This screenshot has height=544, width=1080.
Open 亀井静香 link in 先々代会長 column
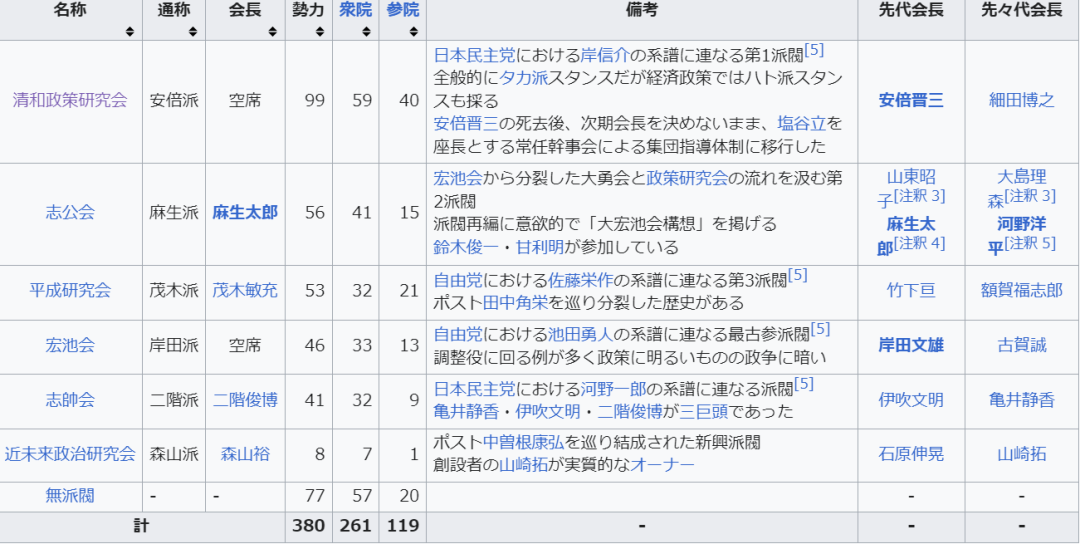click(x=1021, y=400)
